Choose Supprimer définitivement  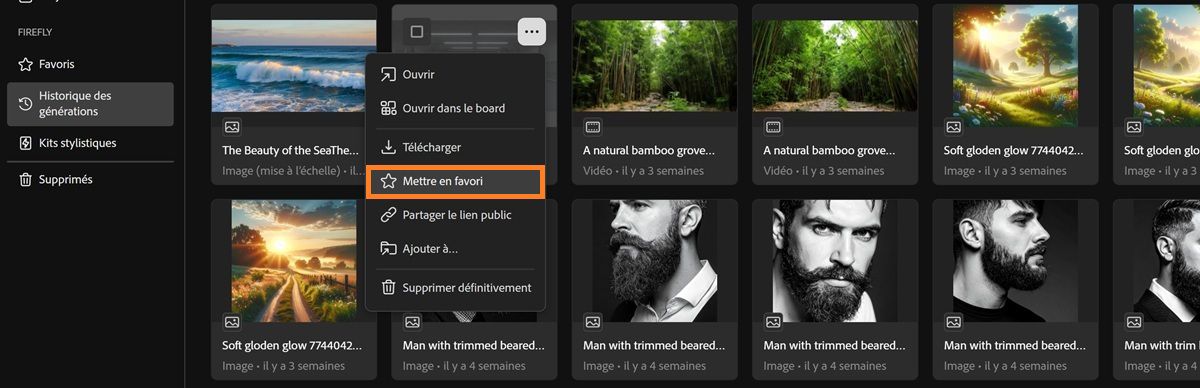[455, 287]
